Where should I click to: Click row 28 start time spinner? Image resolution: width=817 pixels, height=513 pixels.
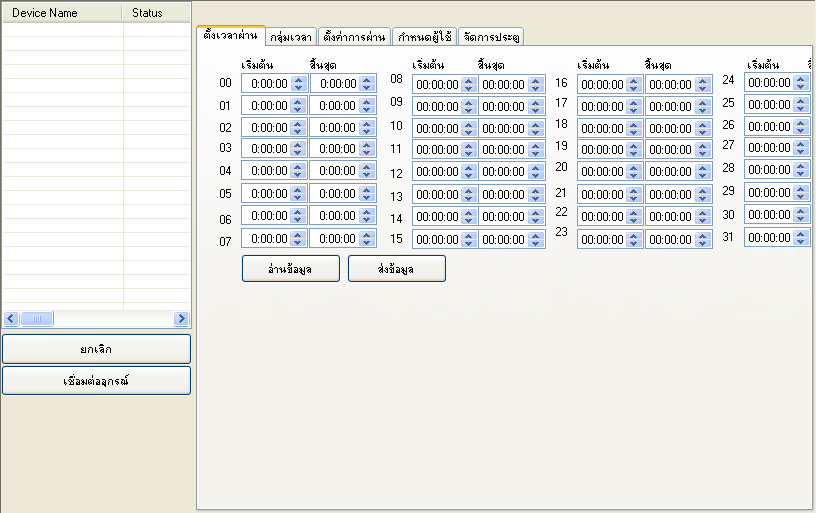[x=801, y=169]
